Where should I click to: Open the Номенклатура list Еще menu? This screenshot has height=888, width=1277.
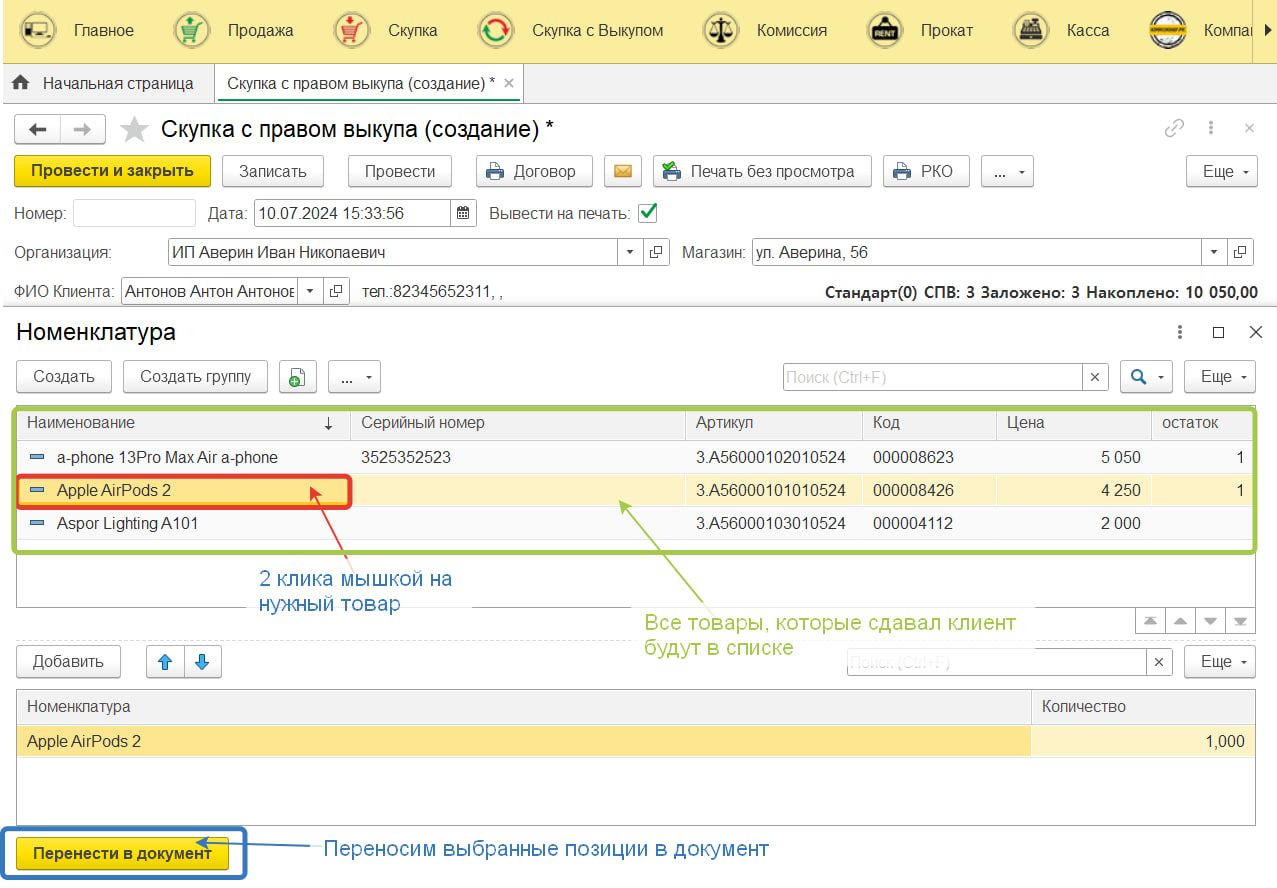(x=1220, y=377)
